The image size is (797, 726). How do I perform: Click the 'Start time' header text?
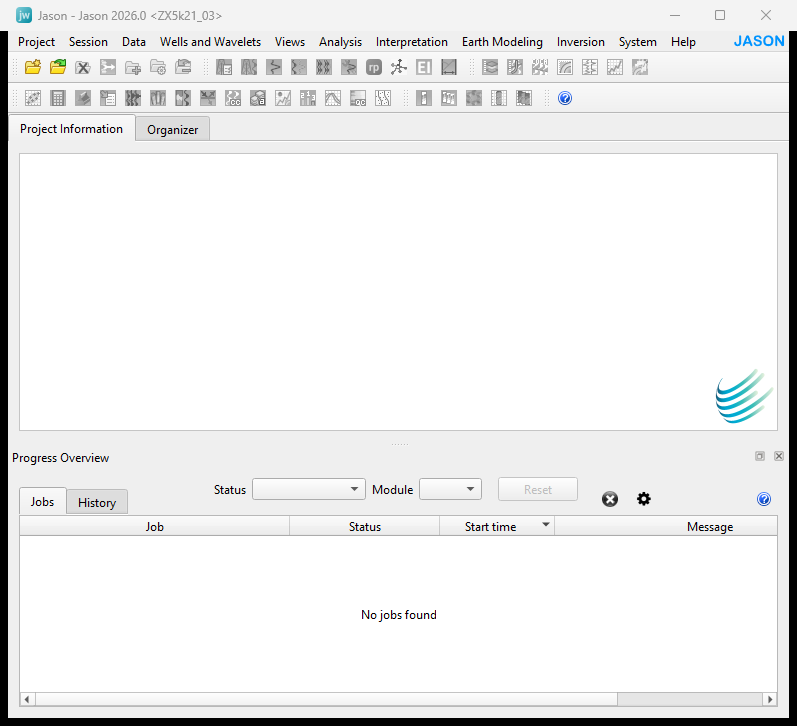click(x=490, y=527)
